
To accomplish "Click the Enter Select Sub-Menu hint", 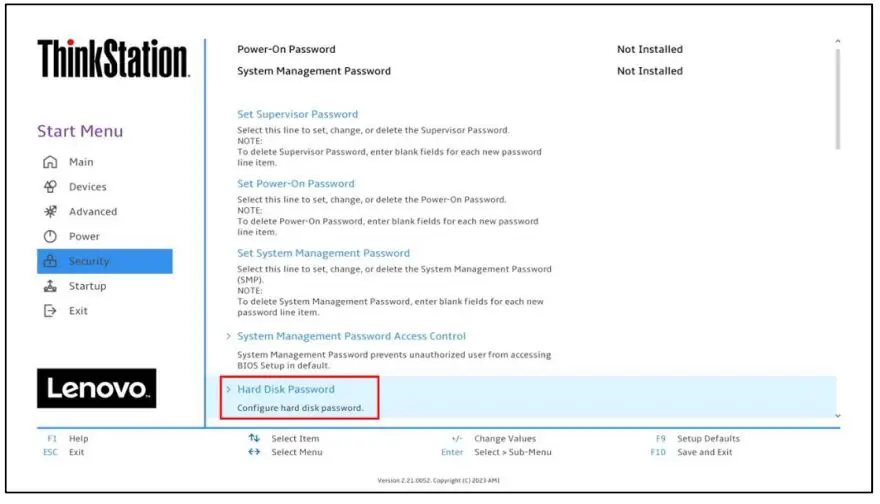I will (x=496, y=452).
